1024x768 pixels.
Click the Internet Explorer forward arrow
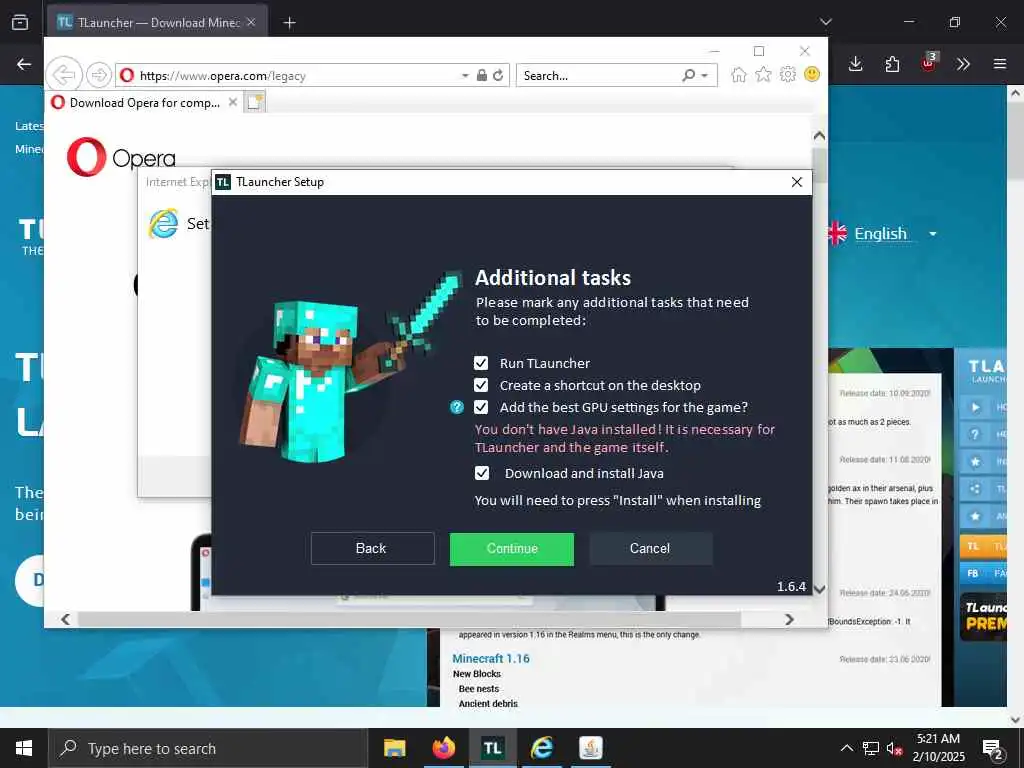[99, 75]
